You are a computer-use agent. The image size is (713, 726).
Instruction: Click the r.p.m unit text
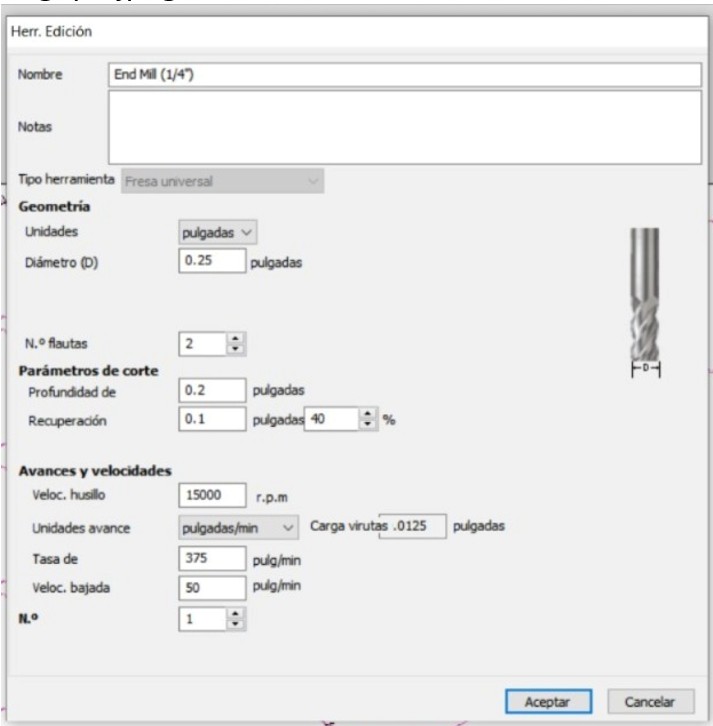tap(272, 498)
